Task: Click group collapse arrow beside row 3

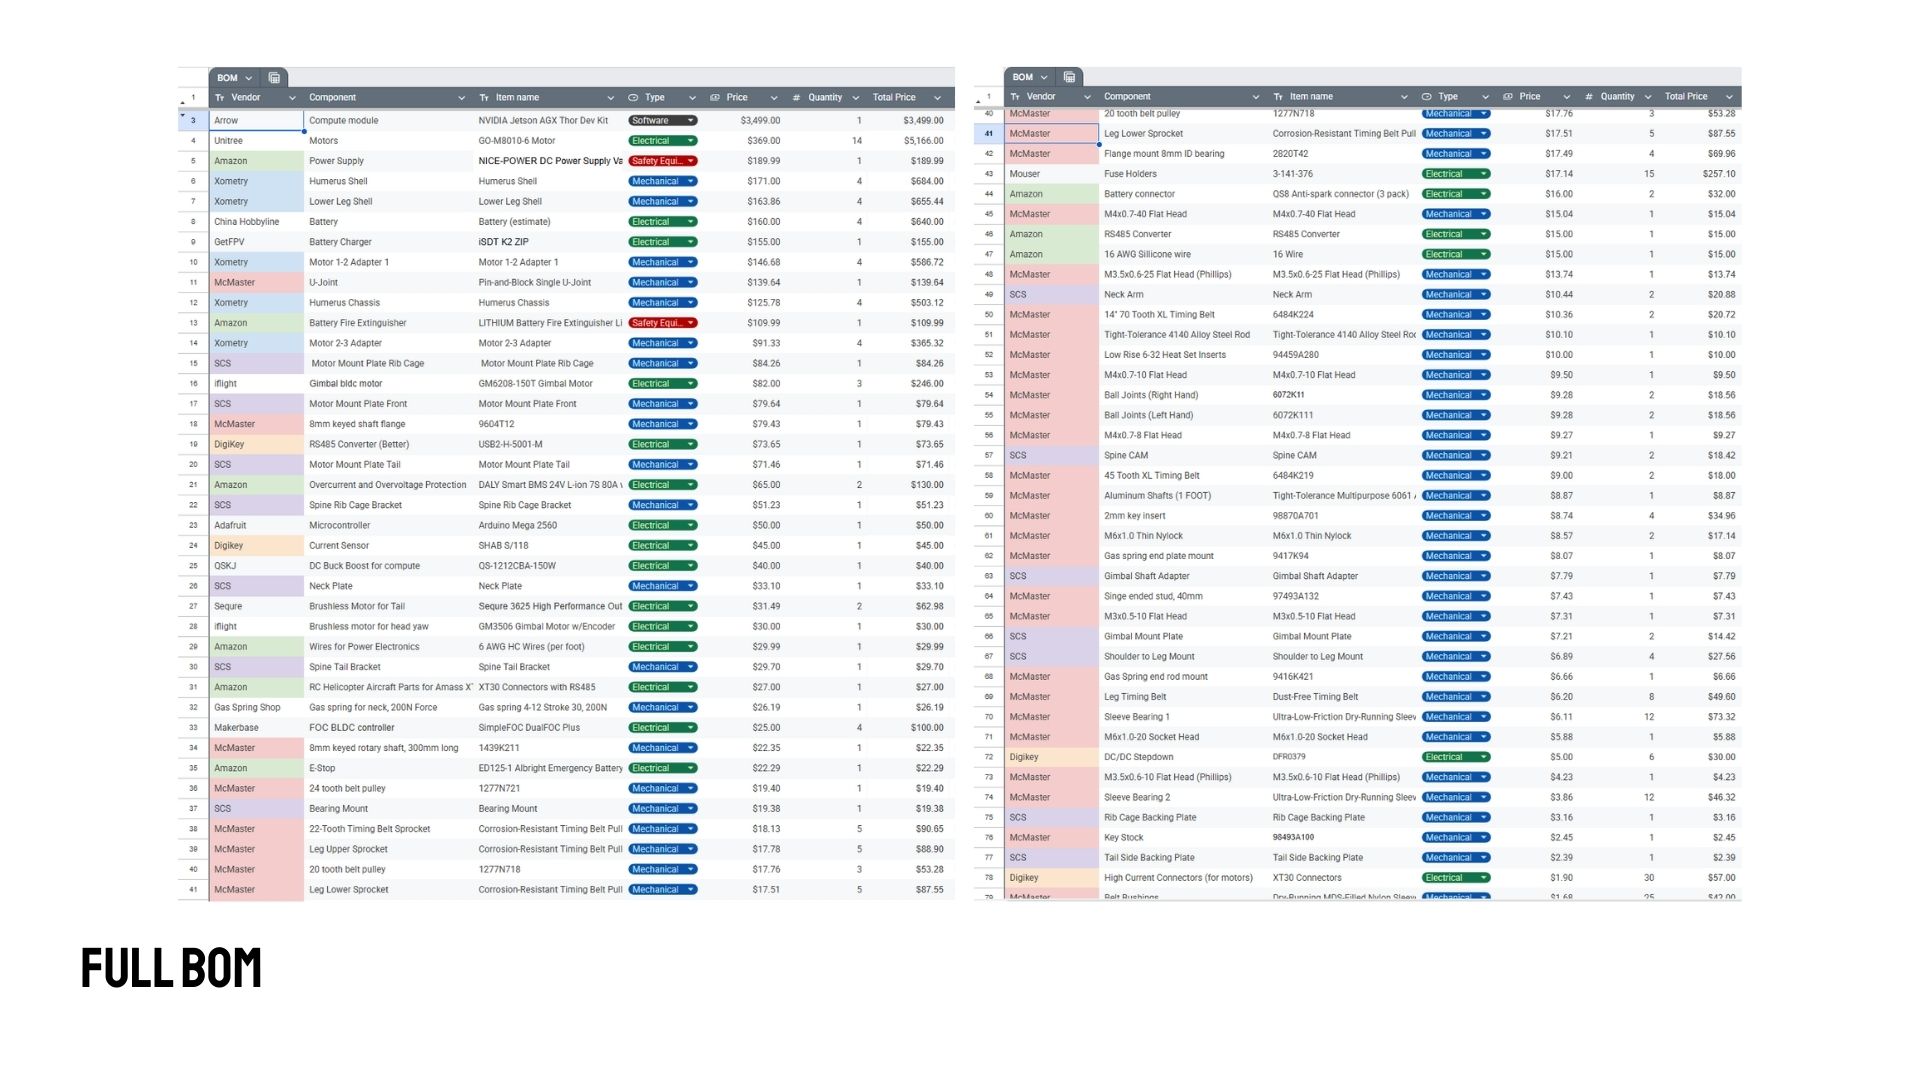Action: tap(183, 116)
